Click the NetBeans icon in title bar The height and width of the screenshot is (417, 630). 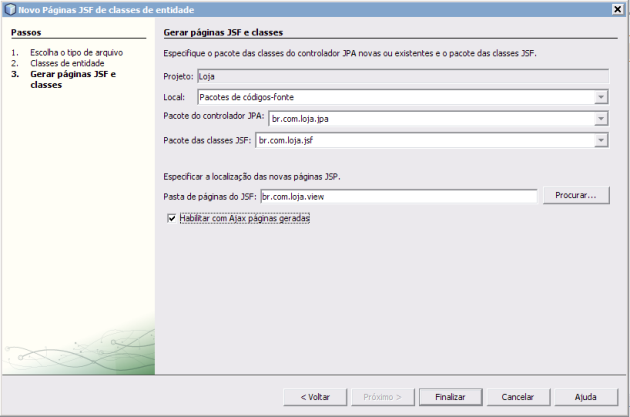[10, 9]
